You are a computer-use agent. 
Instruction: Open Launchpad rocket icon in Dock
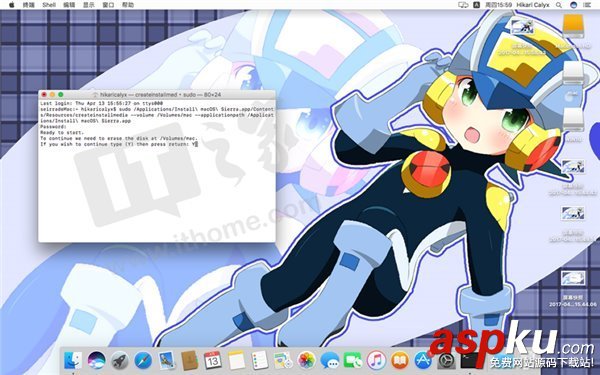click(120, 360)
